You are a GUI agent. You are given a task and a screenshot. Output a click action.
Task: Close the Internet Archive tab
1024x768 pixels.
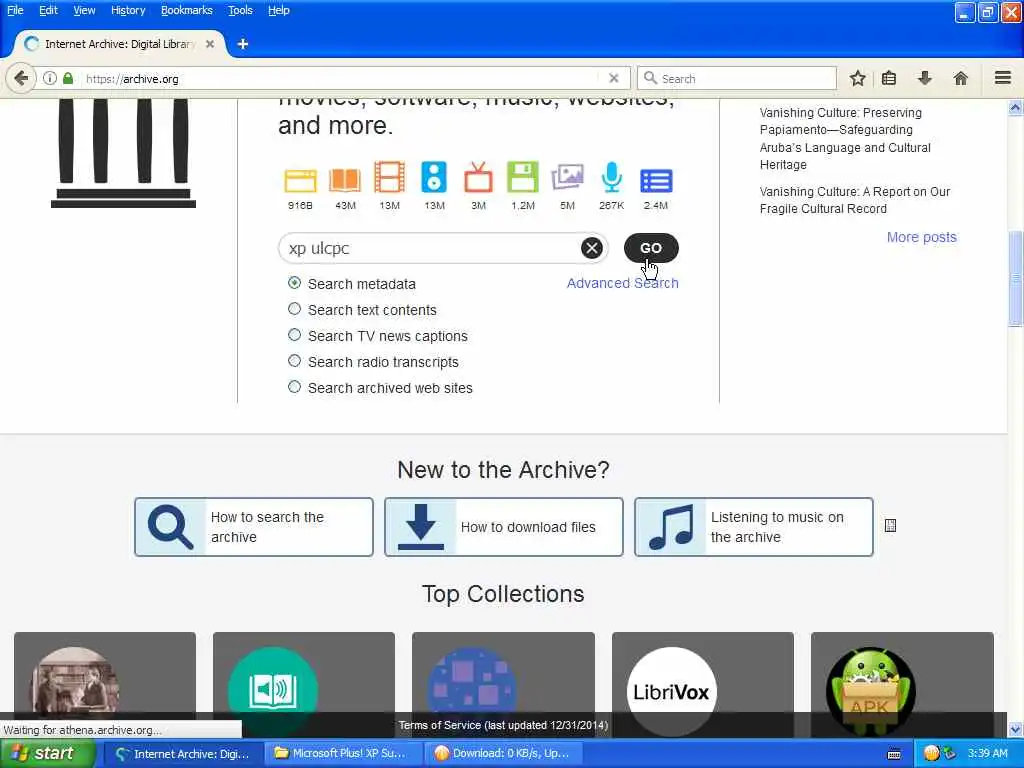coord(210,44)
